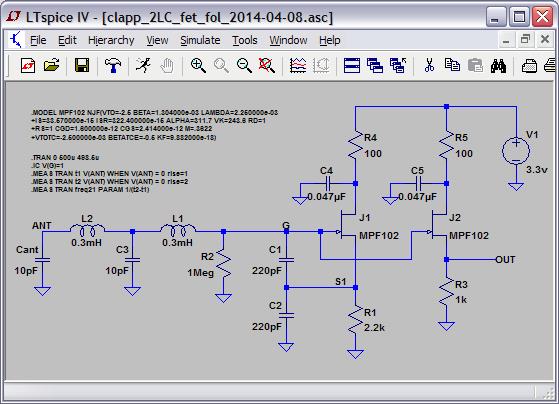
Task: Click the L2 inductor symbol
Action: tap(87, 230)
